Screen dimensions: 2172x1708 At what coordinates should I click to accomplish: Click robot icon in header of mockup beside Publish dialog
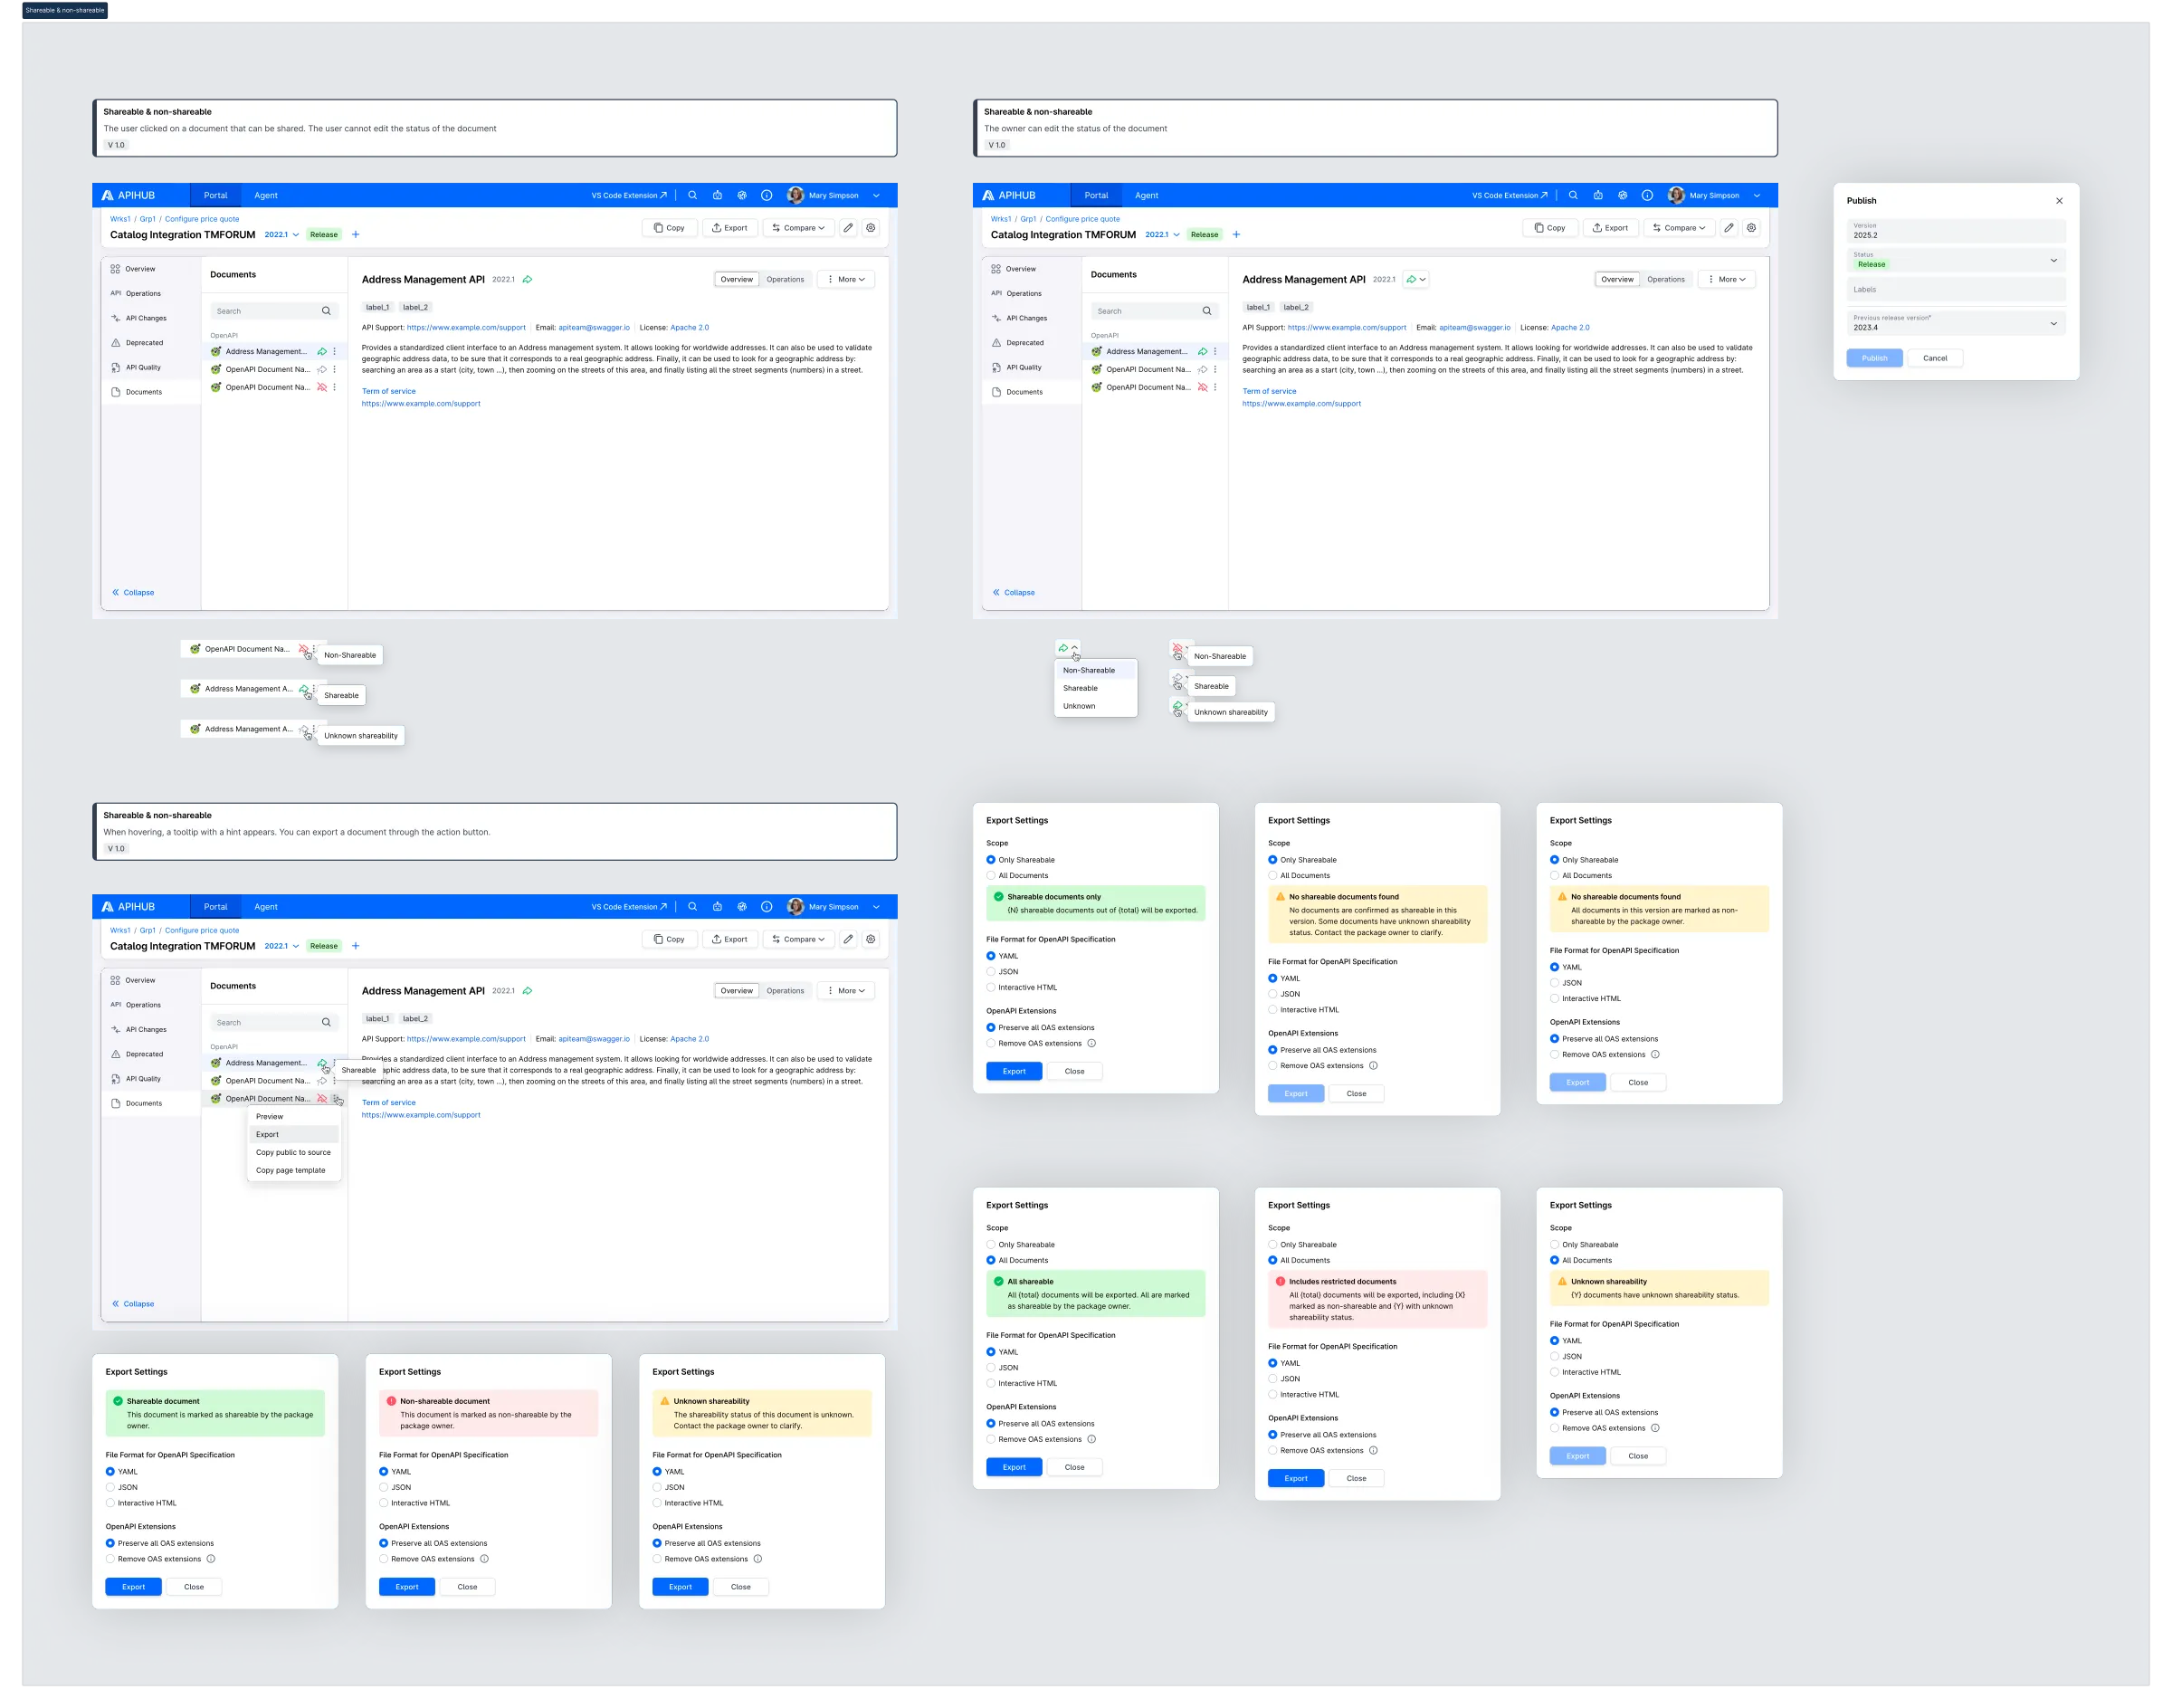1598,196
